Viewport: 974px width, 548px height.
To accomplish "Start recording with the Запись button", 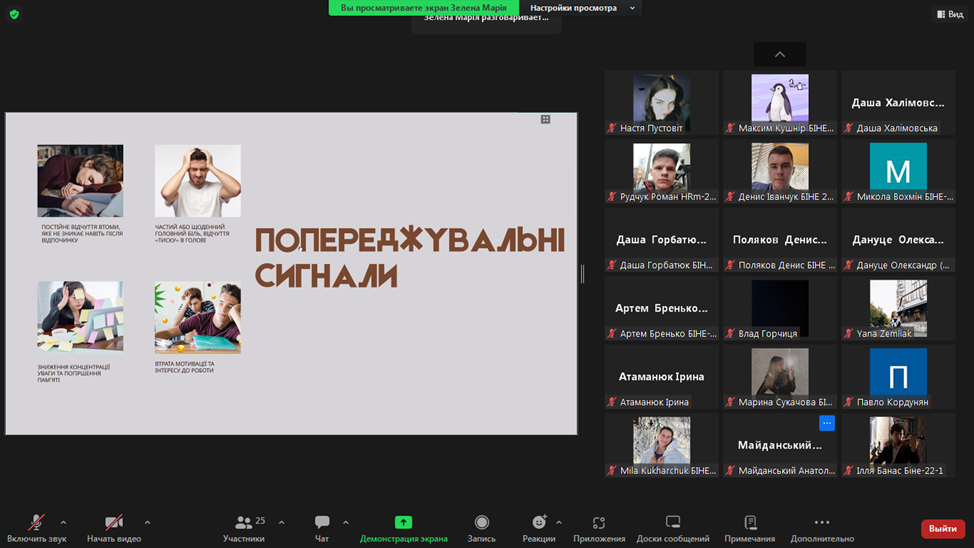I will point(481,523).
